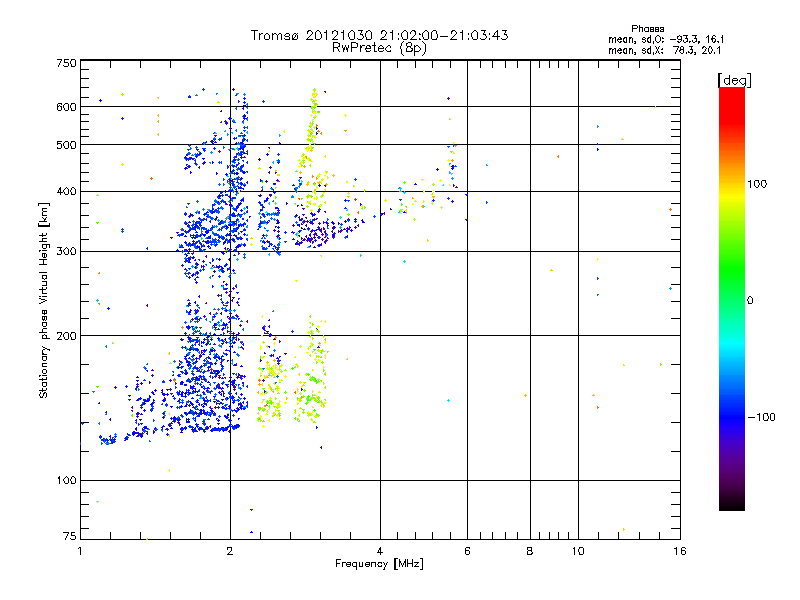Click the "100" colorbar tick label
Image resolution: width=800 pixels, height=600 pixels.
(x=757, y=184)
